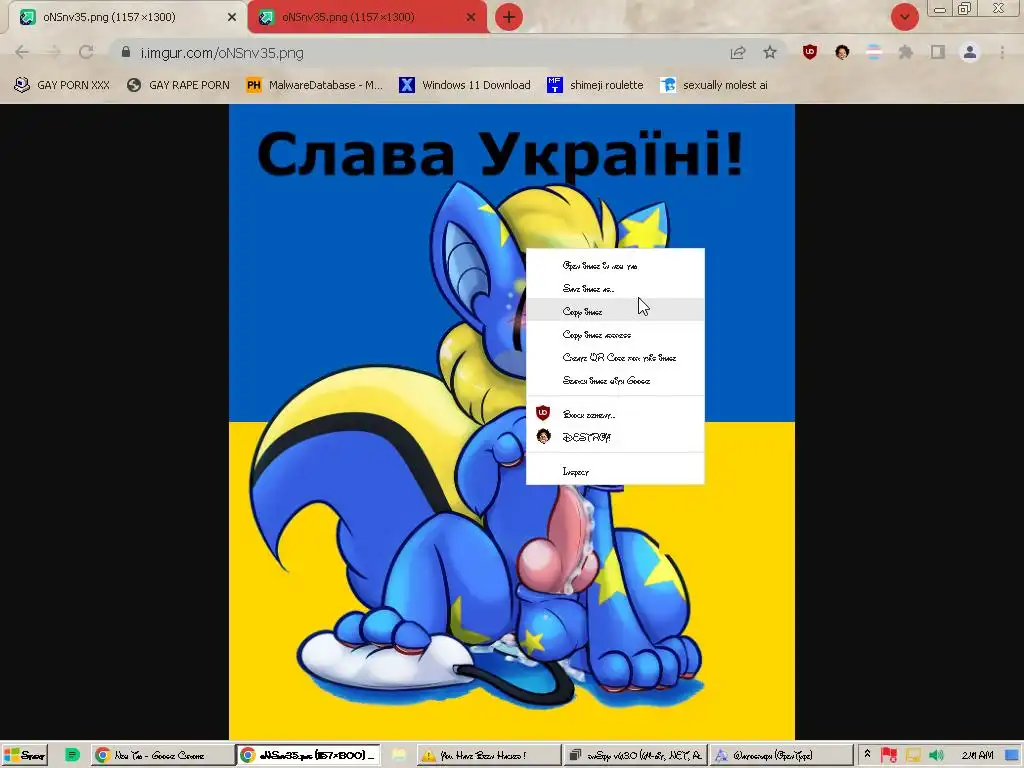Switch to the second red oNSnv35.png tab
This screenshot has width=1024, height=768.
366,18
